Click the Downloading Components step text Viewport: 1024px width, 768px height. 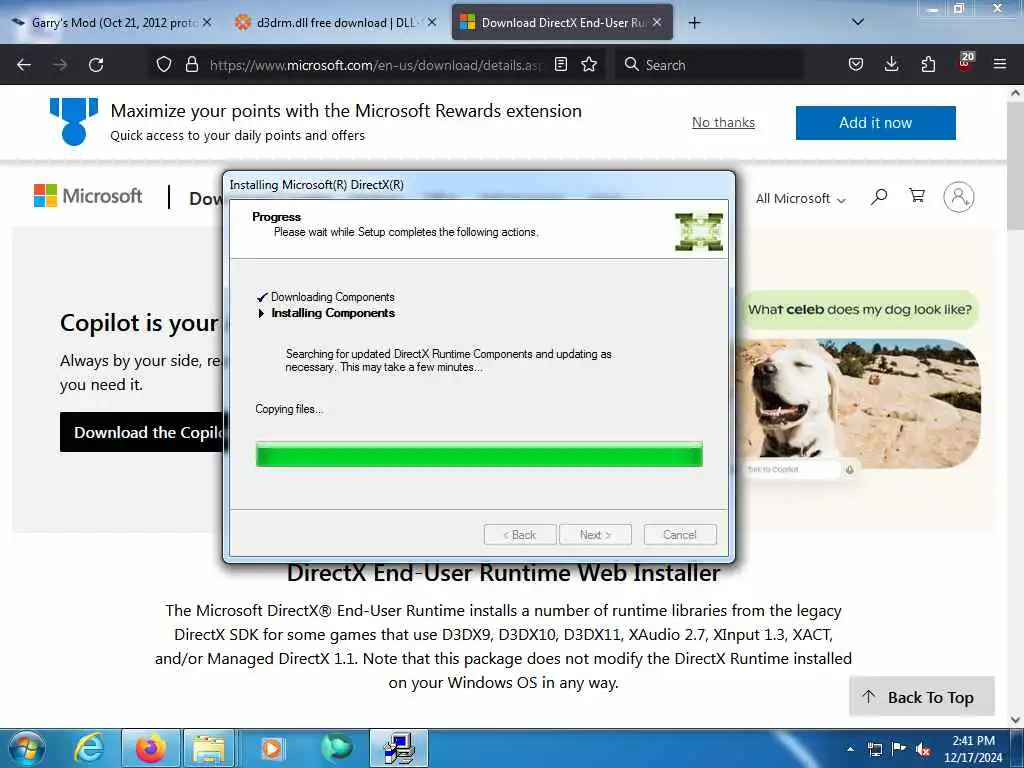[332, 297]
